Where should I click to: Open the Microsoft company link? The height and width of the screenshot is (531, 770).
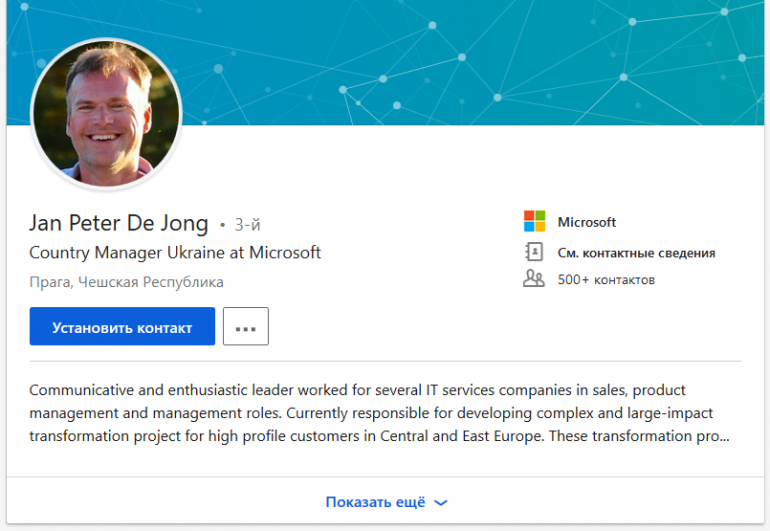pos(586,222)
